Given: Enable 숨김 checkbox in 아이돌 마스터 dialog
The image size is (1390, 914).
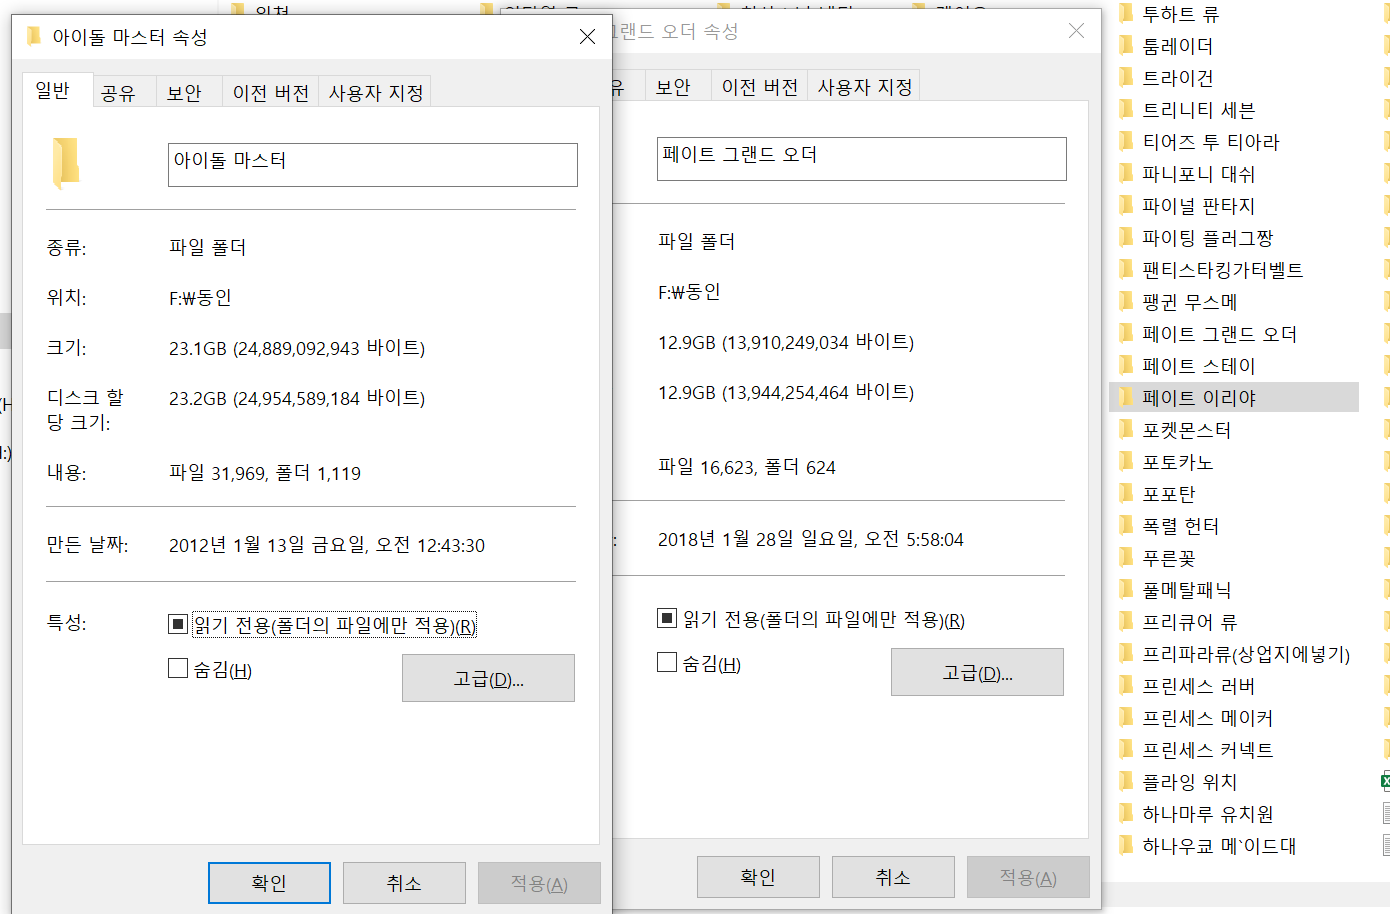Looking at the screenshot, I should tap(178, 669).
